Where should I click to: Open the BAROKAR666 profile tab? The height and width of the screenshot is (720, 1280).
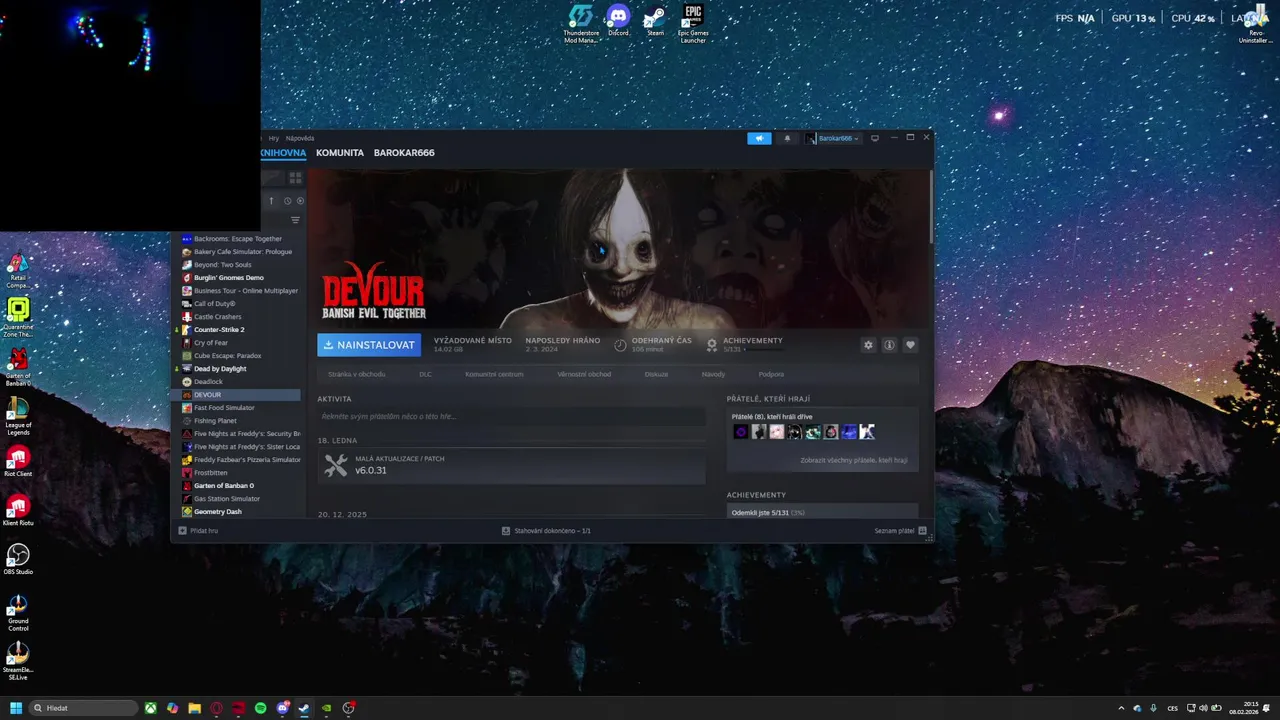point(404,153)
